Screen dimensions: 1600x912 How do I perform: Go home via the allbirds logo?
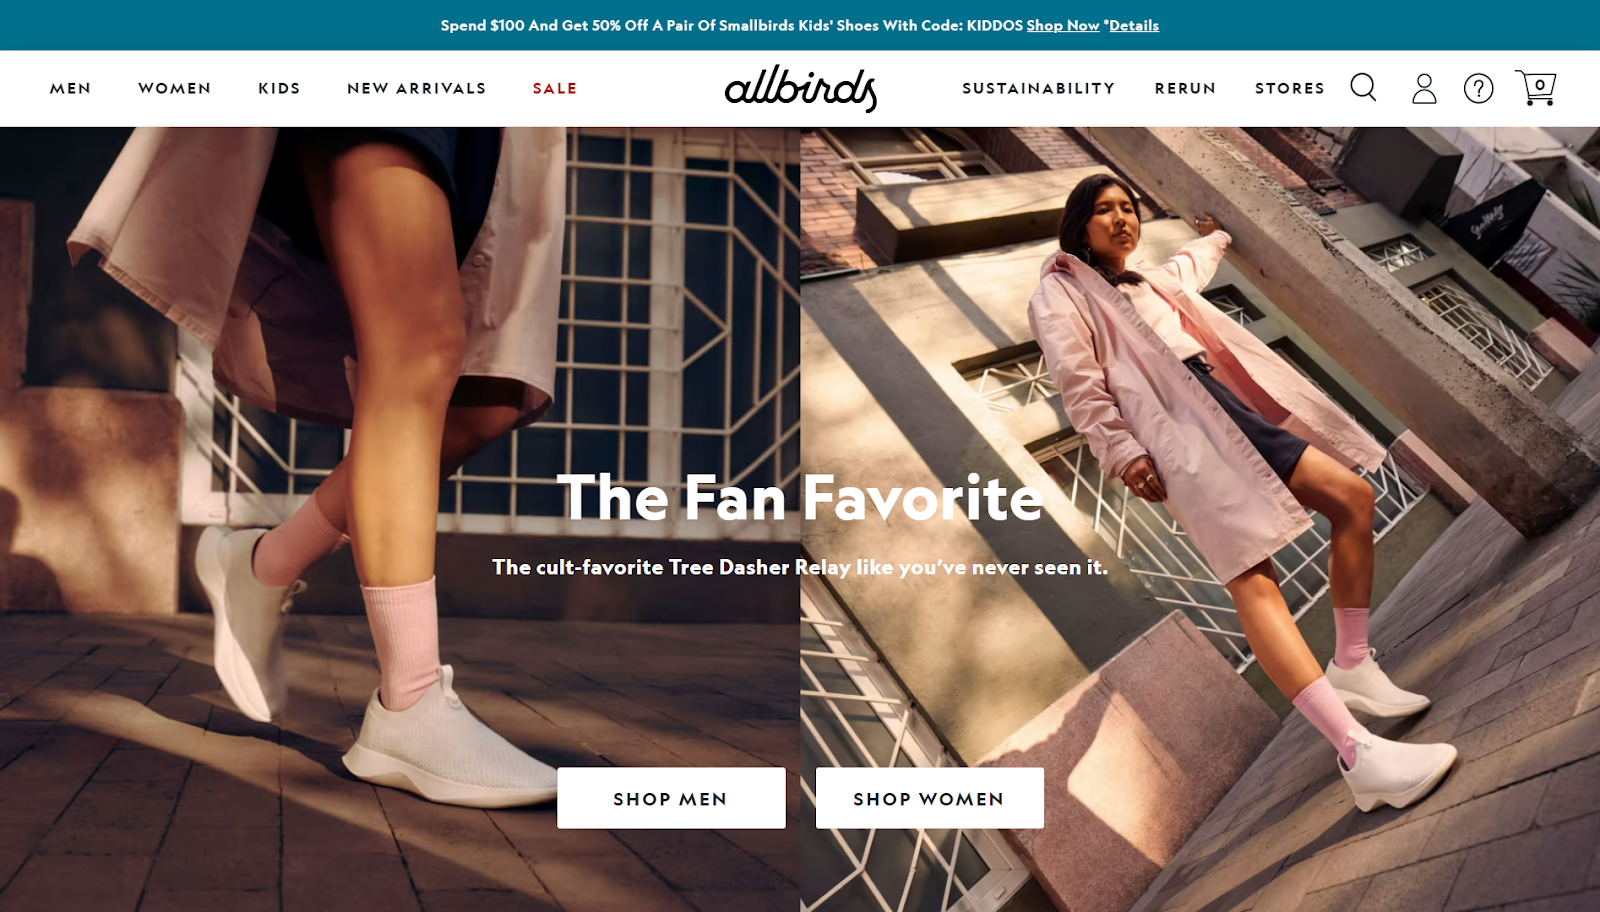801,88
